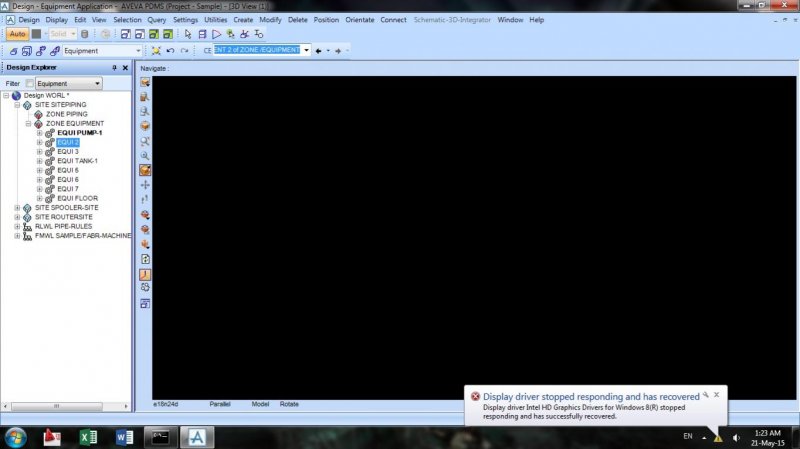The image size is (800, 449).
Task: Click the first blue window layout icon
Action: click(x=126, y=34)
